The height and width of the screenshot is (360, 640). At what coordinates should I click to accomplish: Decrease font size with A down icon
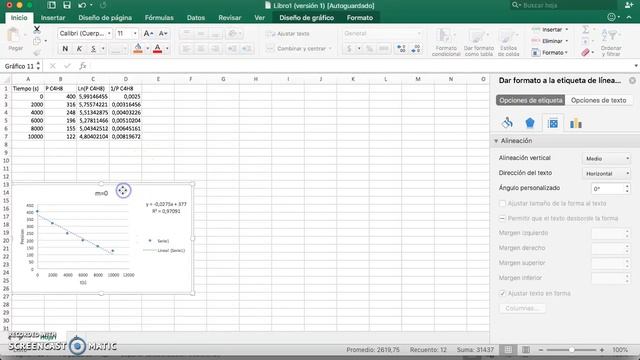163,33
